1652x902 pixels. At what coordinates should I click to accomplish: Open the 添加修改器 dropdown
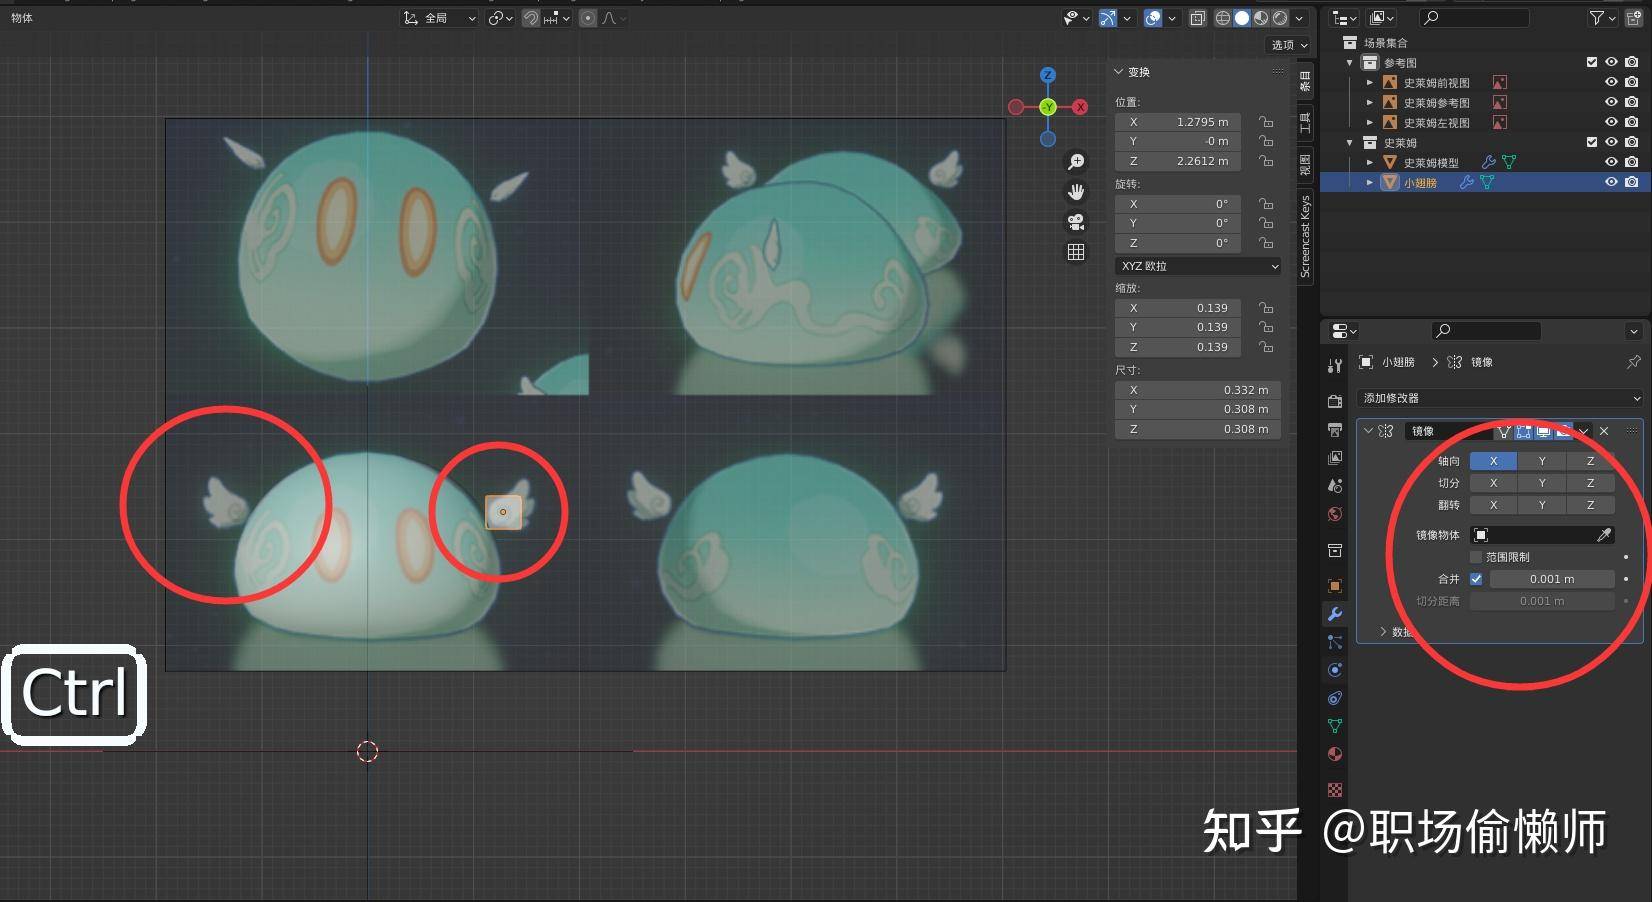pos(1500,398)
